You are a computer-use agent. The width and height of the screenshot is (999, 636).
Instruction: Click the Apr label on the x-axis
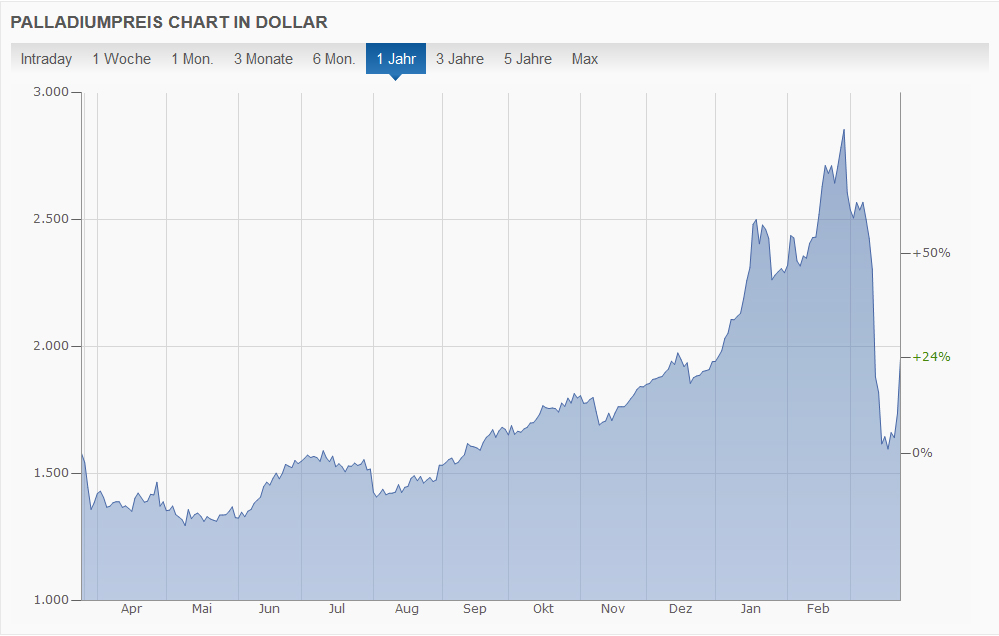coord(131,608)
